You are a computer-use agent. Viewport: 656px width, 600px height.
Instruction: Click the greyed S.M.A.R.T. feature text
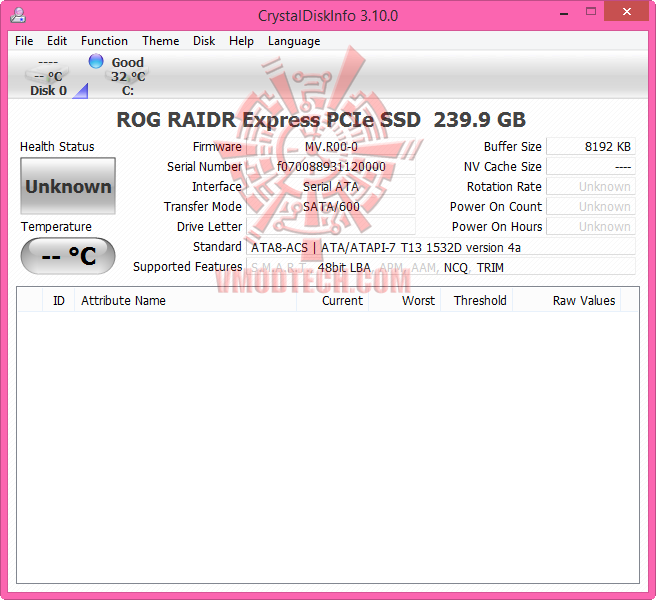(281, 267)
